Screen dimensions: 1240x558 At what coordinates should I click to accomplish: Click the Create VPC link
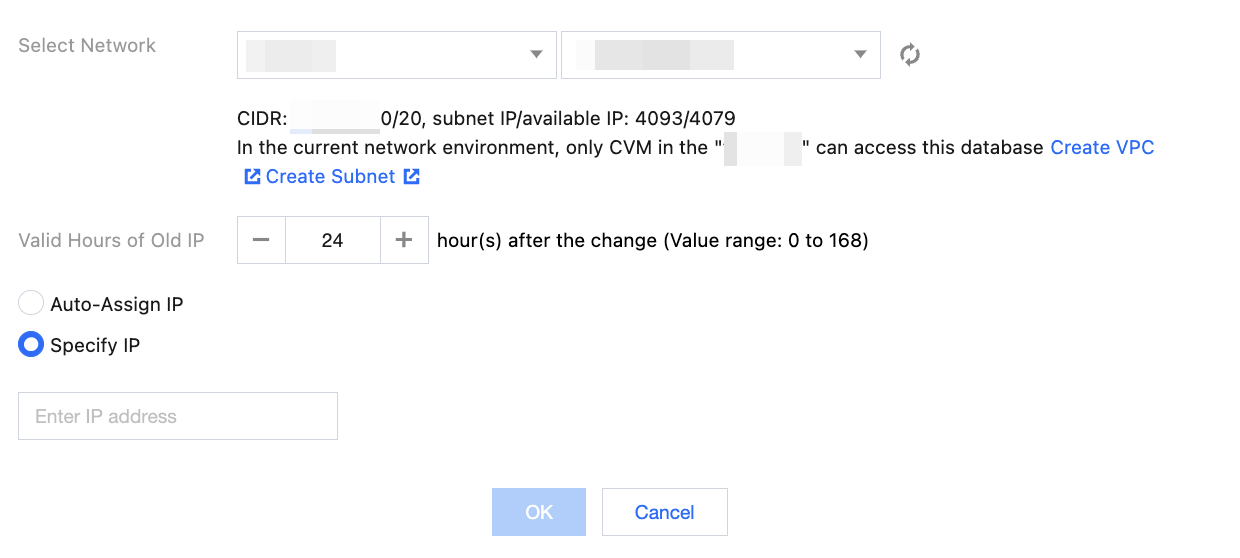[x=1102, y=147]
